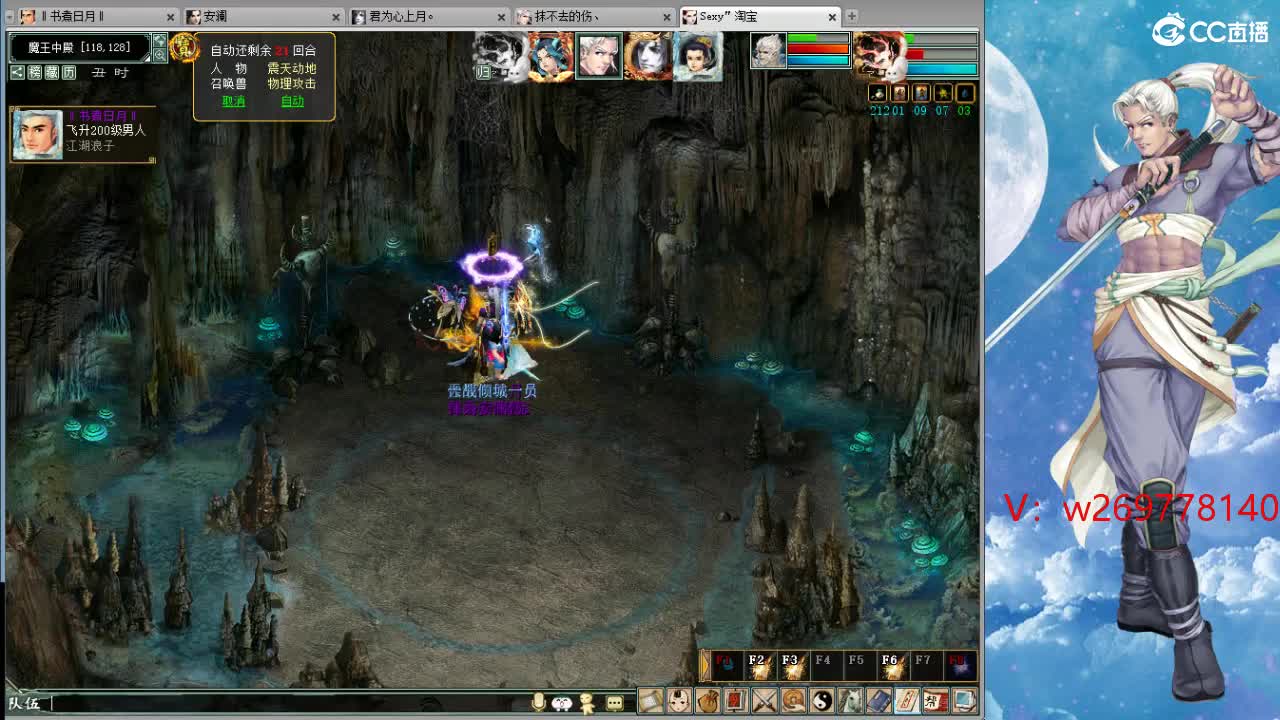Select teammate portrait of 书斋日月
Viewport: 1280px width, 720px height.
pyautogui.click(x=37, y=134)
